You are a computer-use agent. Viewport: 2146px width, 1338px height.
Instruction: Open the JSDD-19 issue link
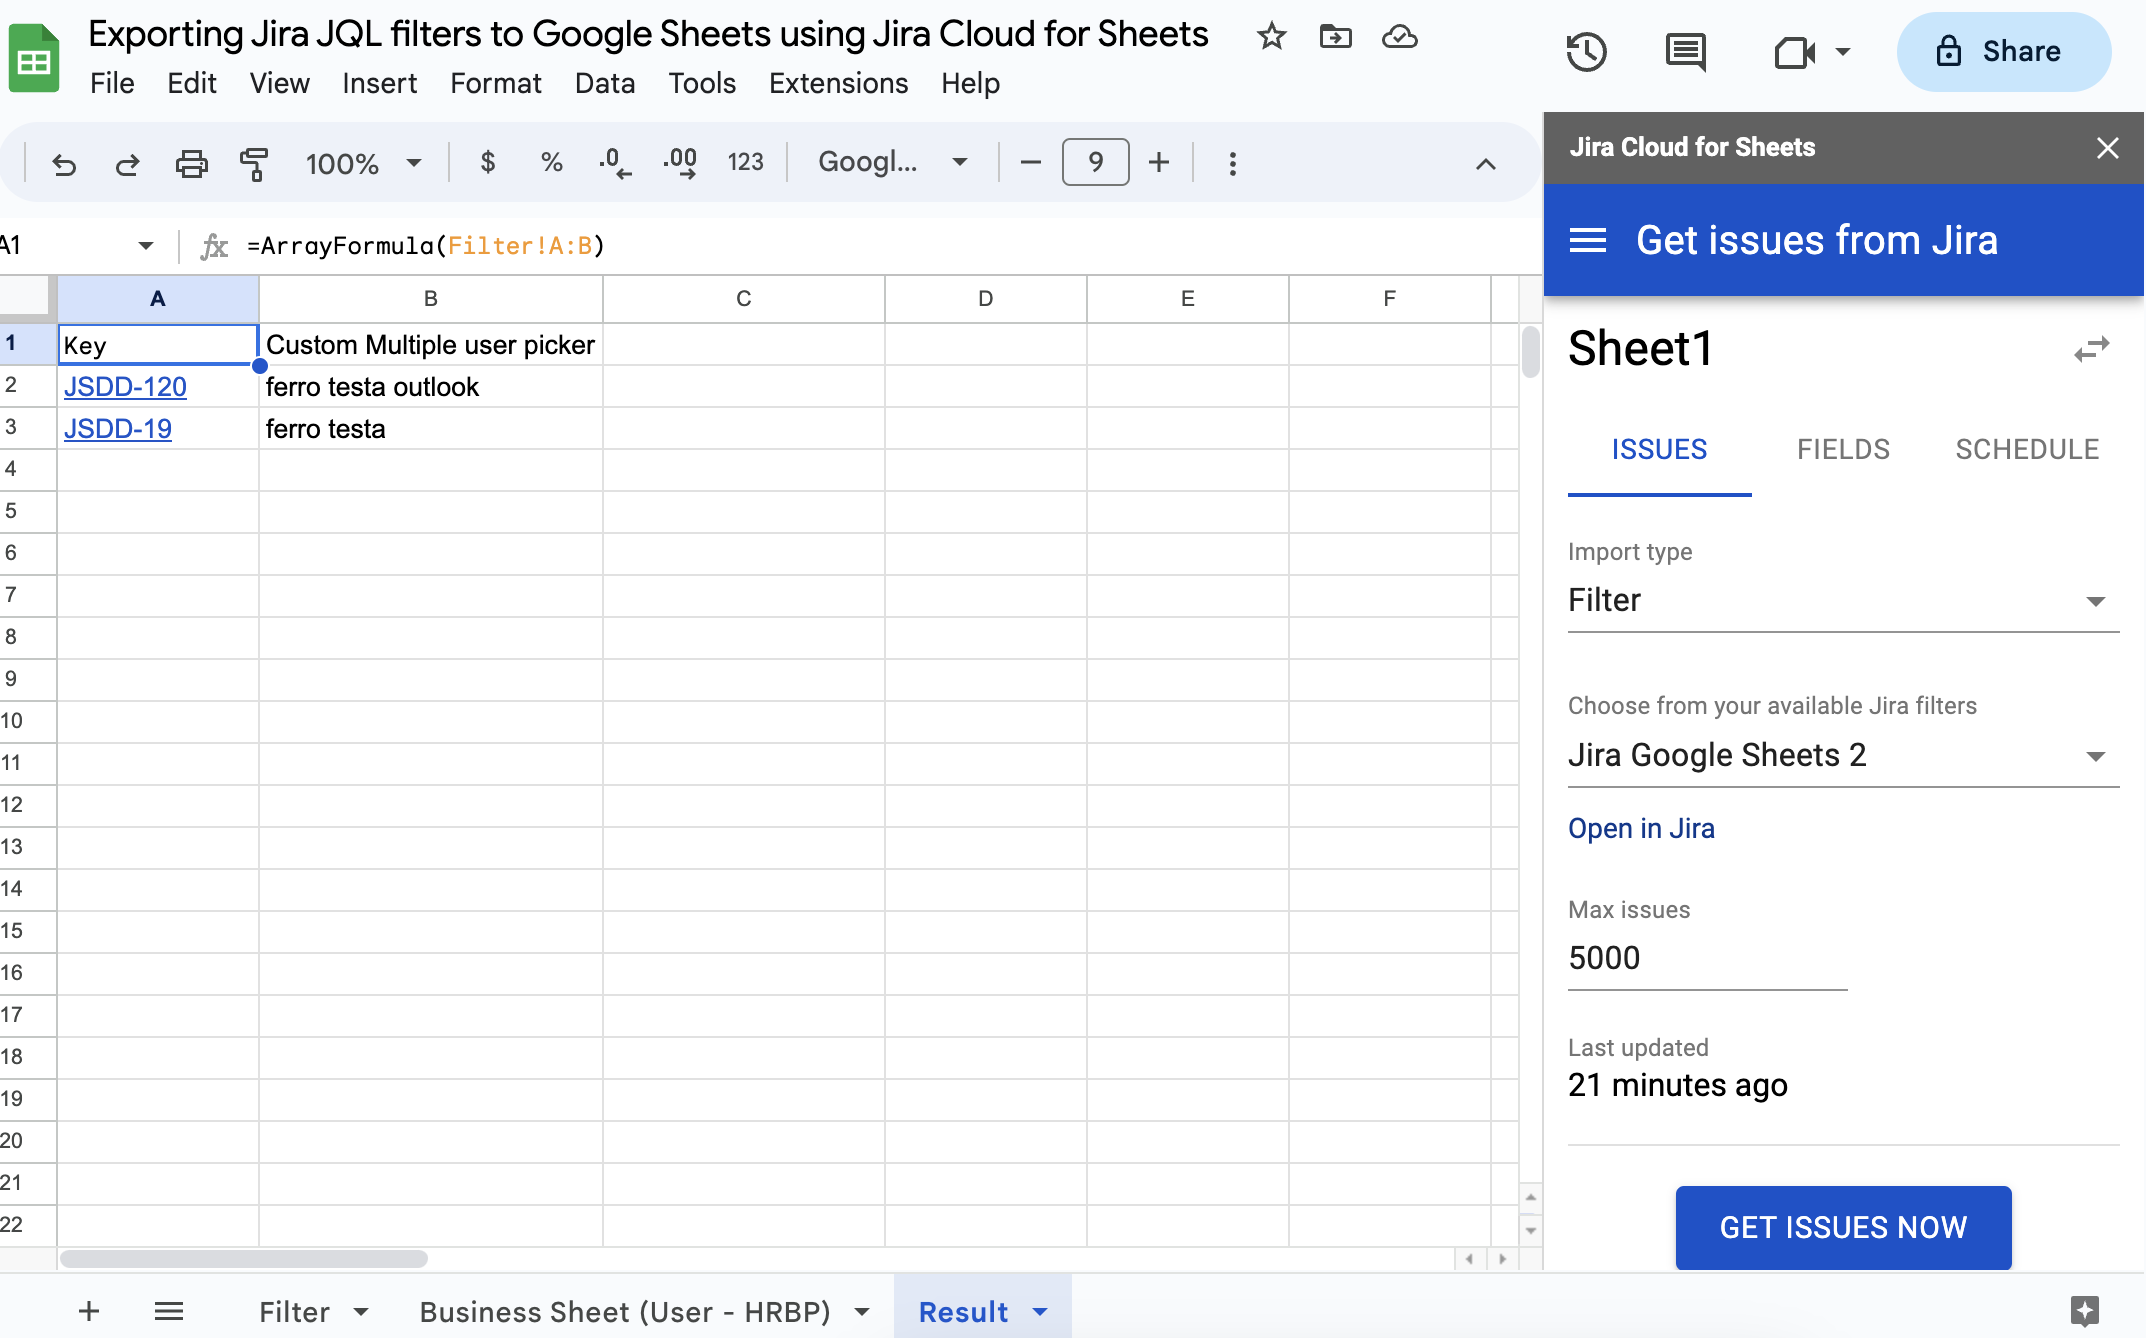(118, 429)
